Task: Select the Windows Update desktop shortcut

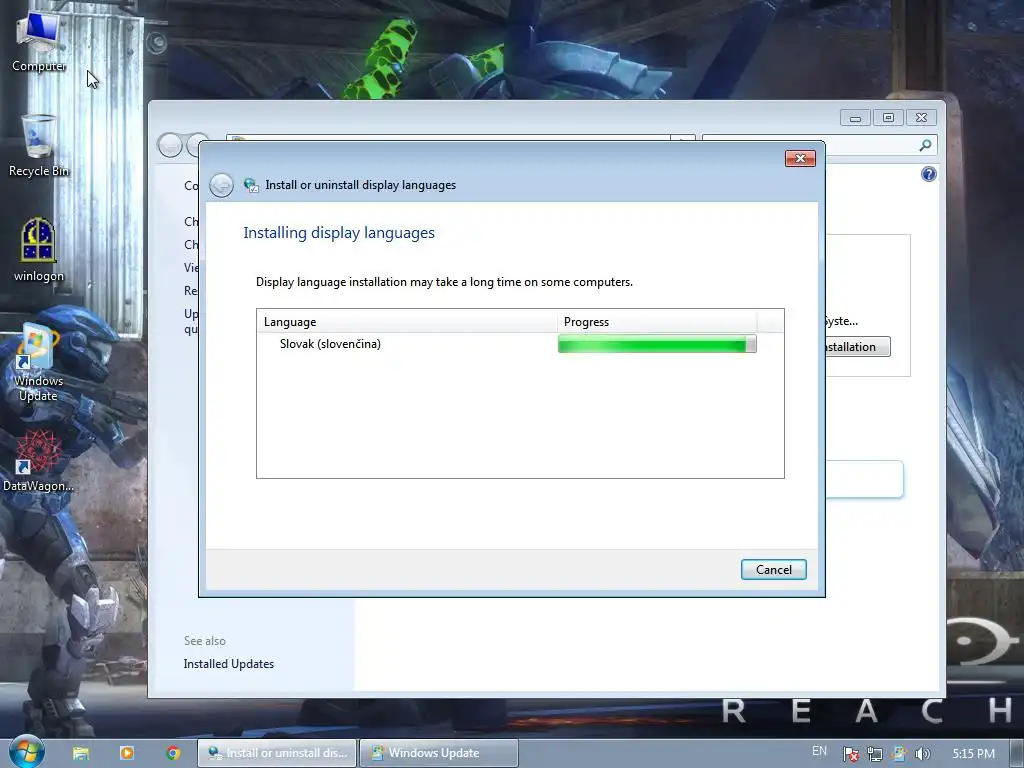Action: pos(39,363)
